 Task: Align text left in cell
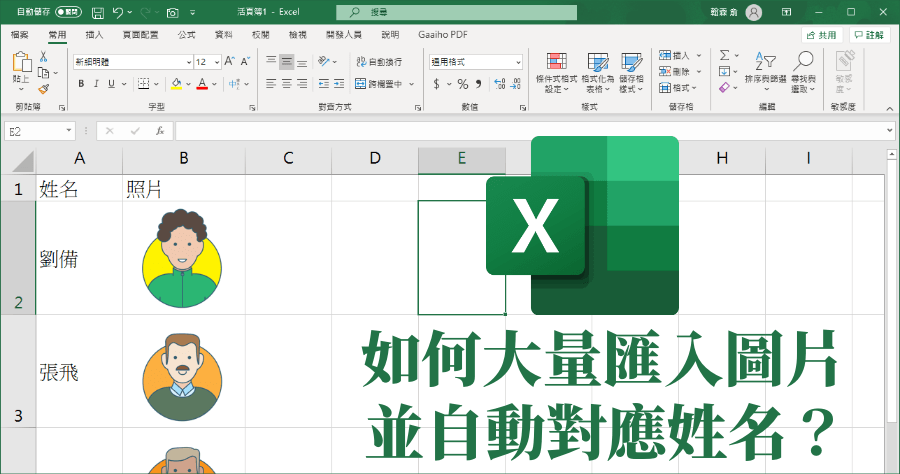271,84
